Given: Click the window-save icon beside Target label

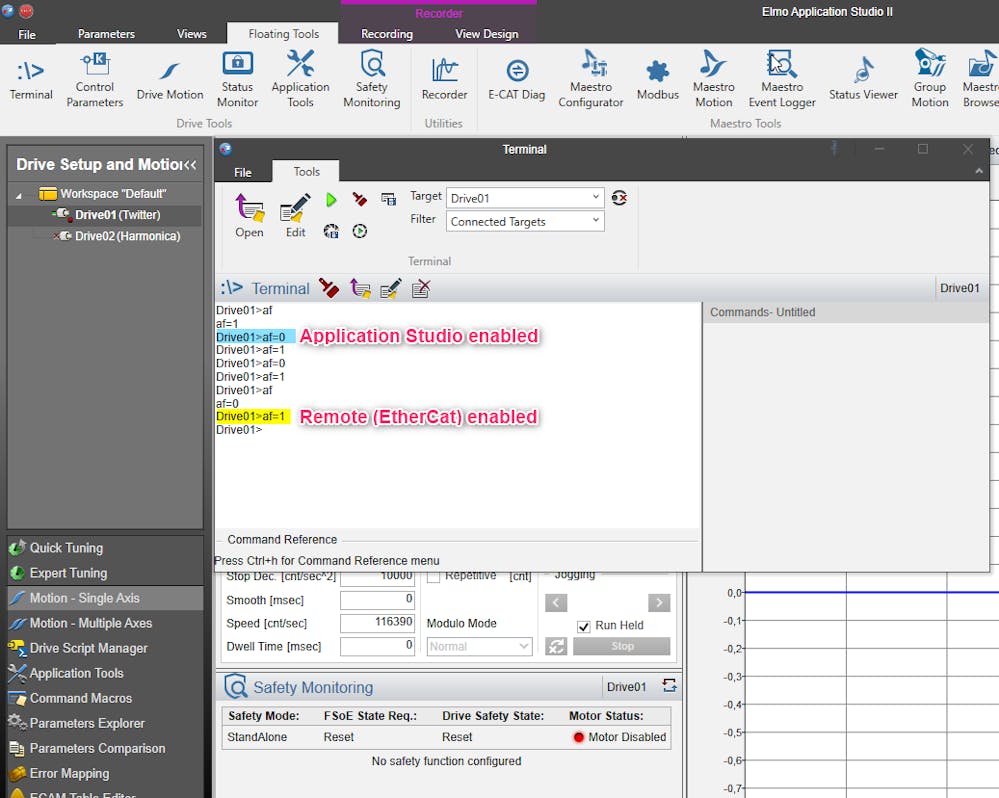Looking at the screenshot, I should click(x=388, y=199).
